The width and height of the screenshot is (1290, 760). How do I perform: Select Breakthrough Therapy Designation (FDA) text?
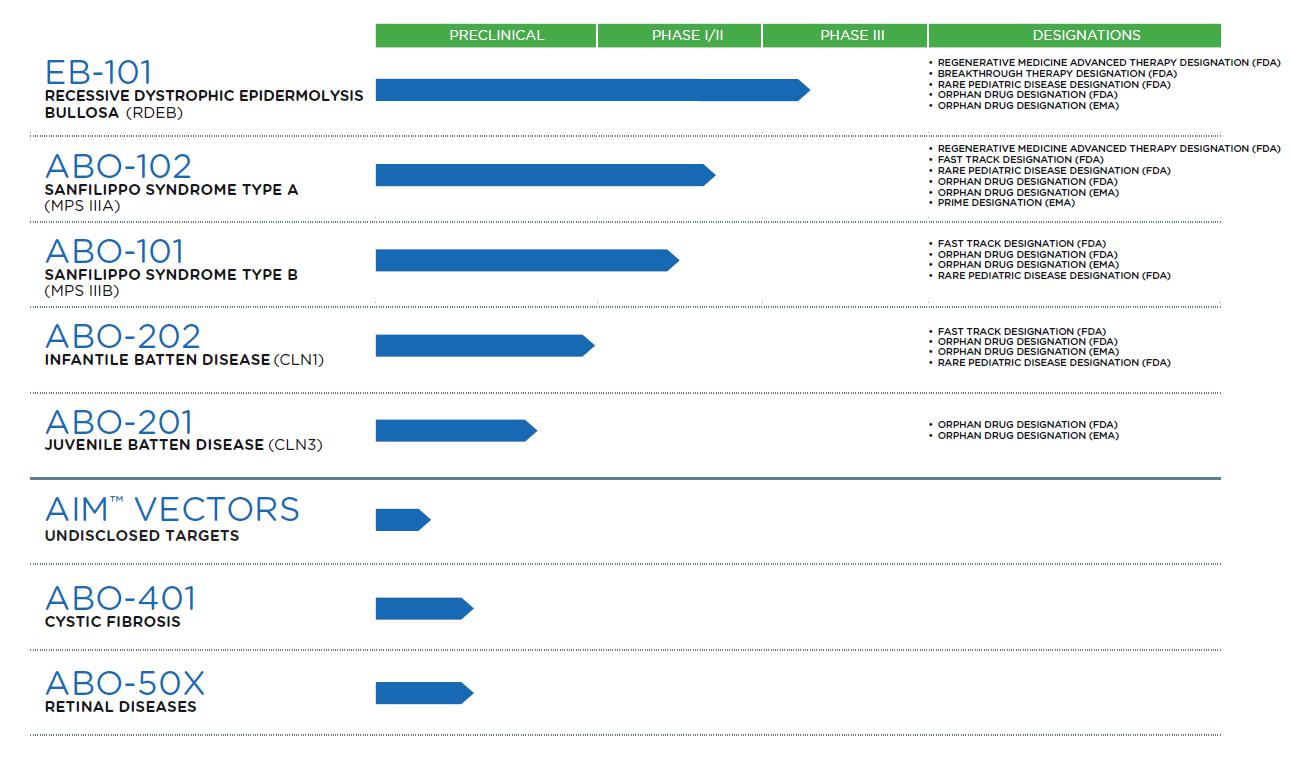pos(1057,73)
